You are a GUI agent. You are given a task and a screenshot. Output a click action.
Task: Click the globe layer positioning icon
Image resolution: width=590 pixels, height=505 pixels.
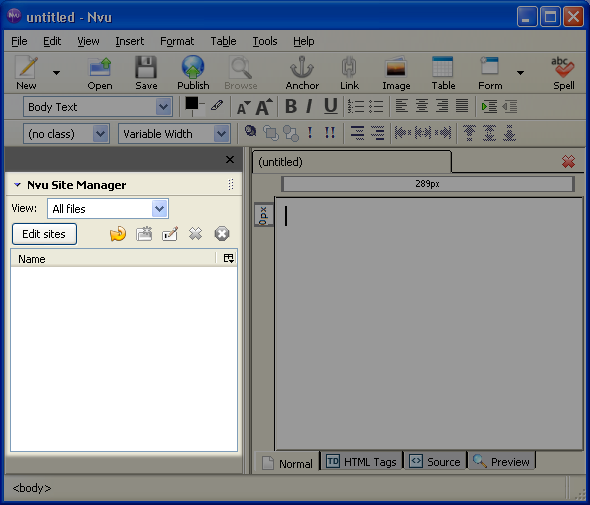(251, 131)
